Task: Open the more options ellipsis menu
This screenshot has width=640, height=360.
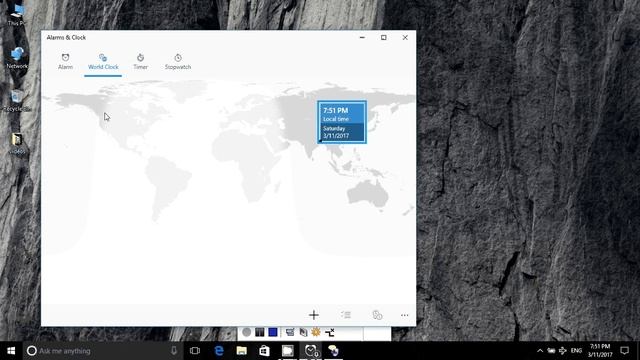Action: tap(404, 315)
